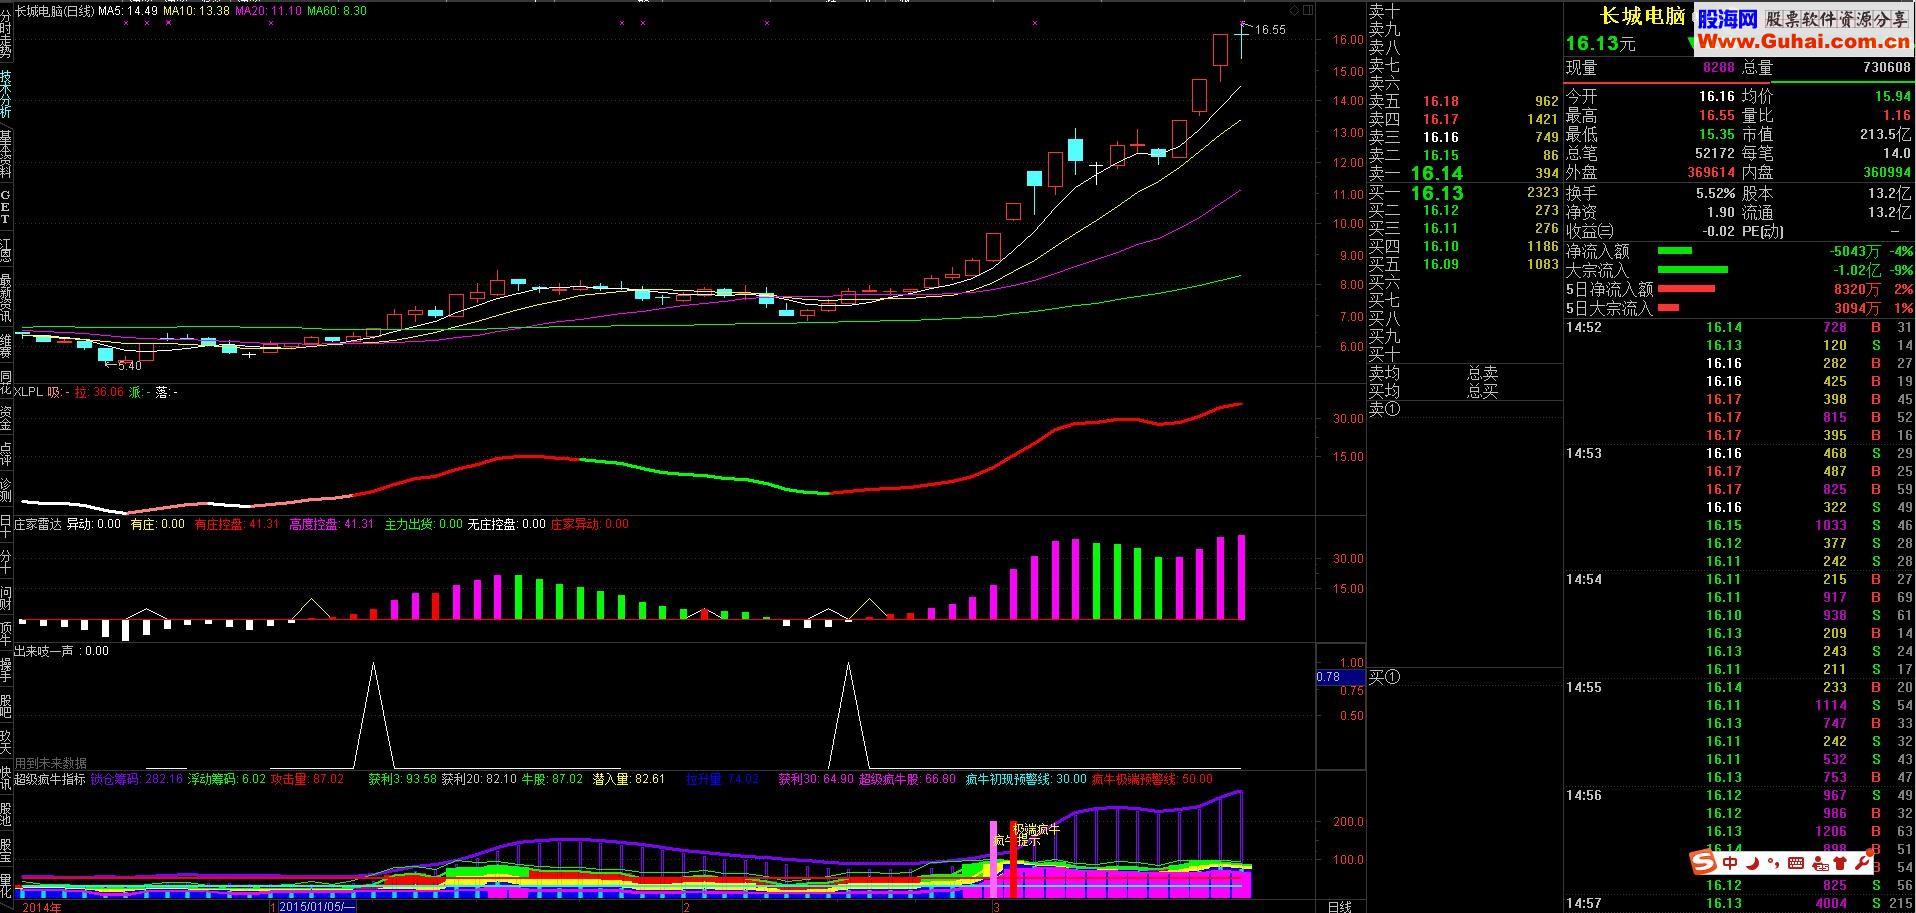Click the 卖一 price 16.14
Viewport: 1916px width, 913px height.
coord(1435,173)
